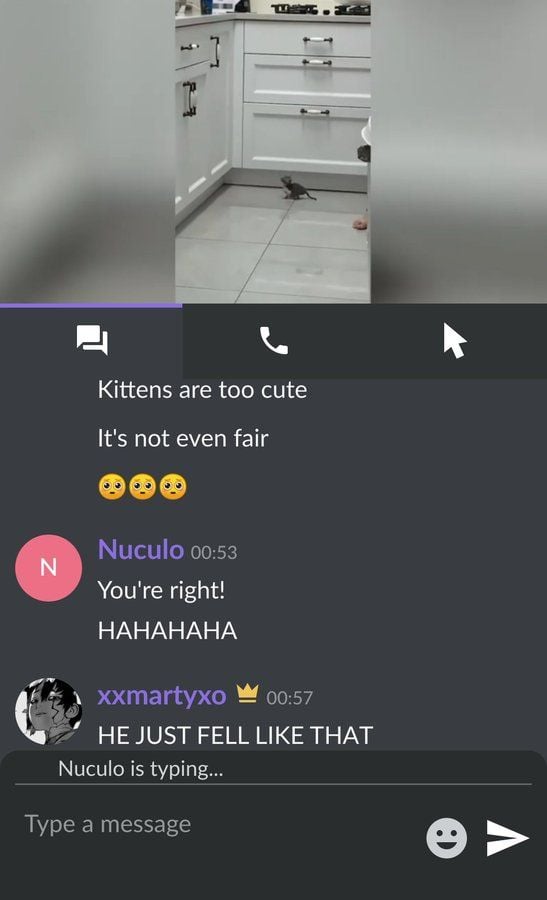Click the 00:57 message timestamp
Screen dimensions: 547x900
[289, 697]
